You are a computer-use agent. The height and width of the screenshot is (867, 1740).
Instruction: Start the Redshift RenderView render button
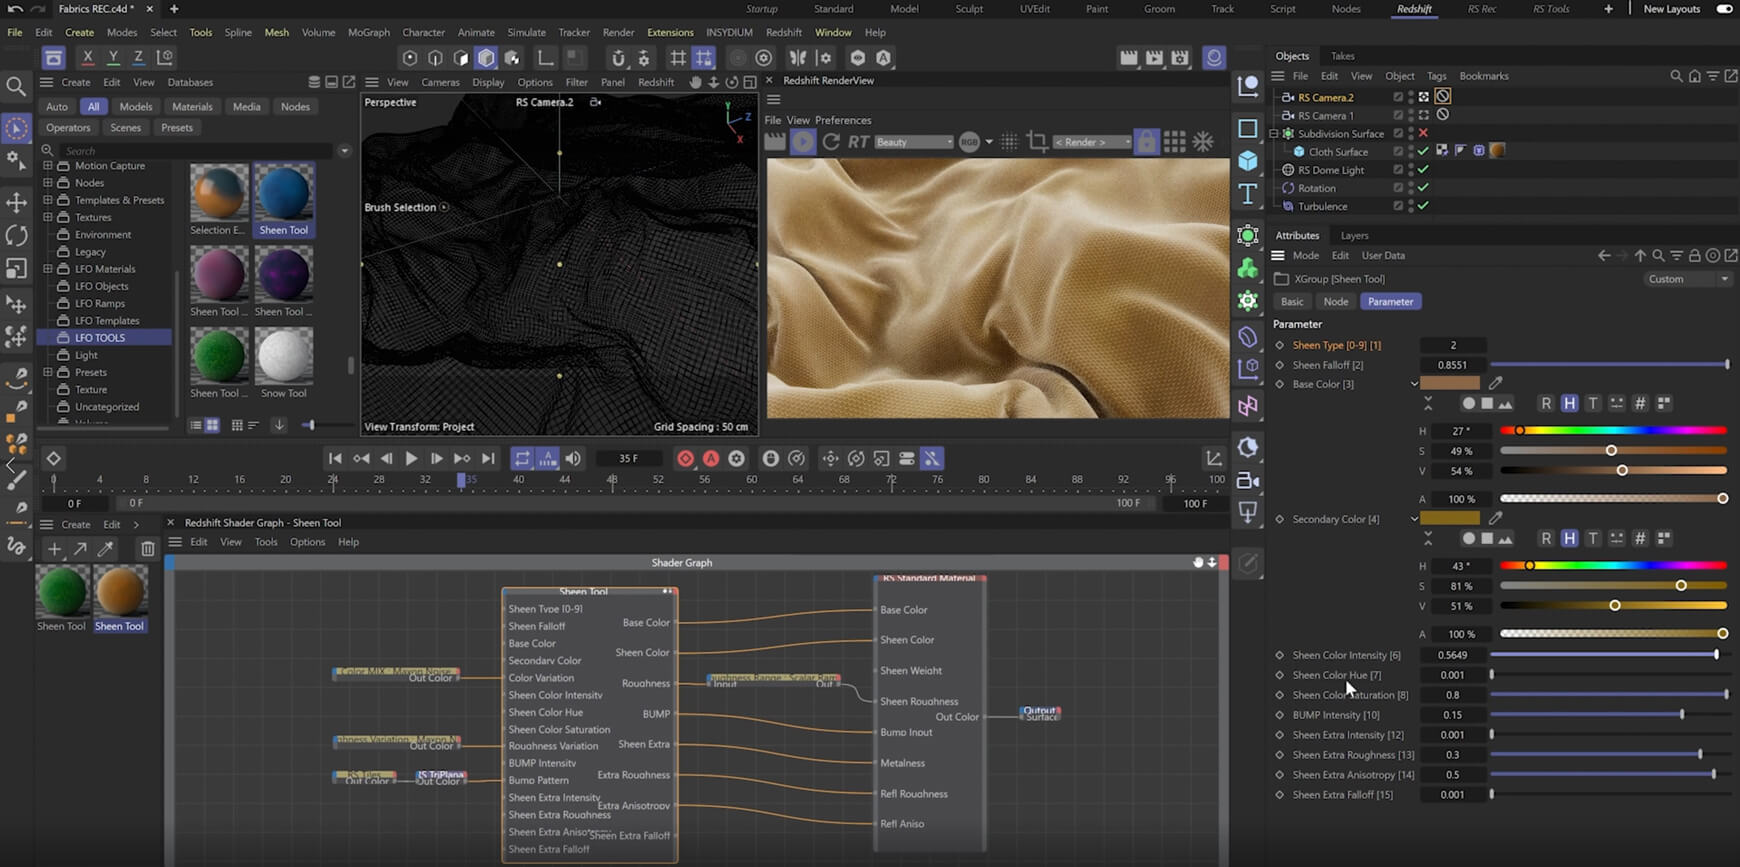click(x=803, y=142)
